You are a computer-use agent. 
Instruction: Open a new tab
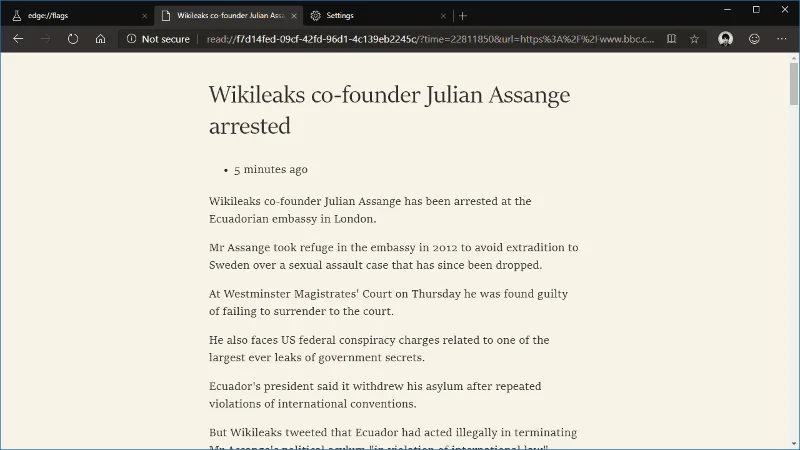point(463,15)
